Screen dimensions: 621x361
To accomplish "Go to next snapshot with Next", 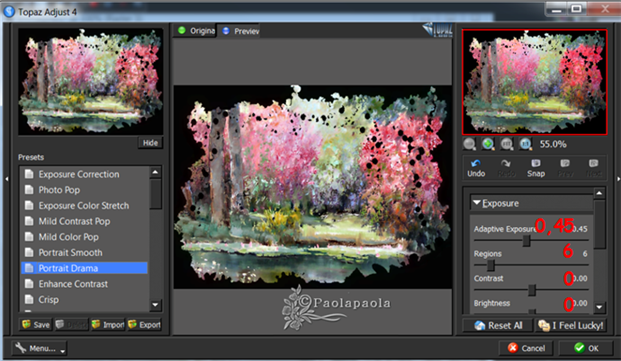I will click(594, 168).
